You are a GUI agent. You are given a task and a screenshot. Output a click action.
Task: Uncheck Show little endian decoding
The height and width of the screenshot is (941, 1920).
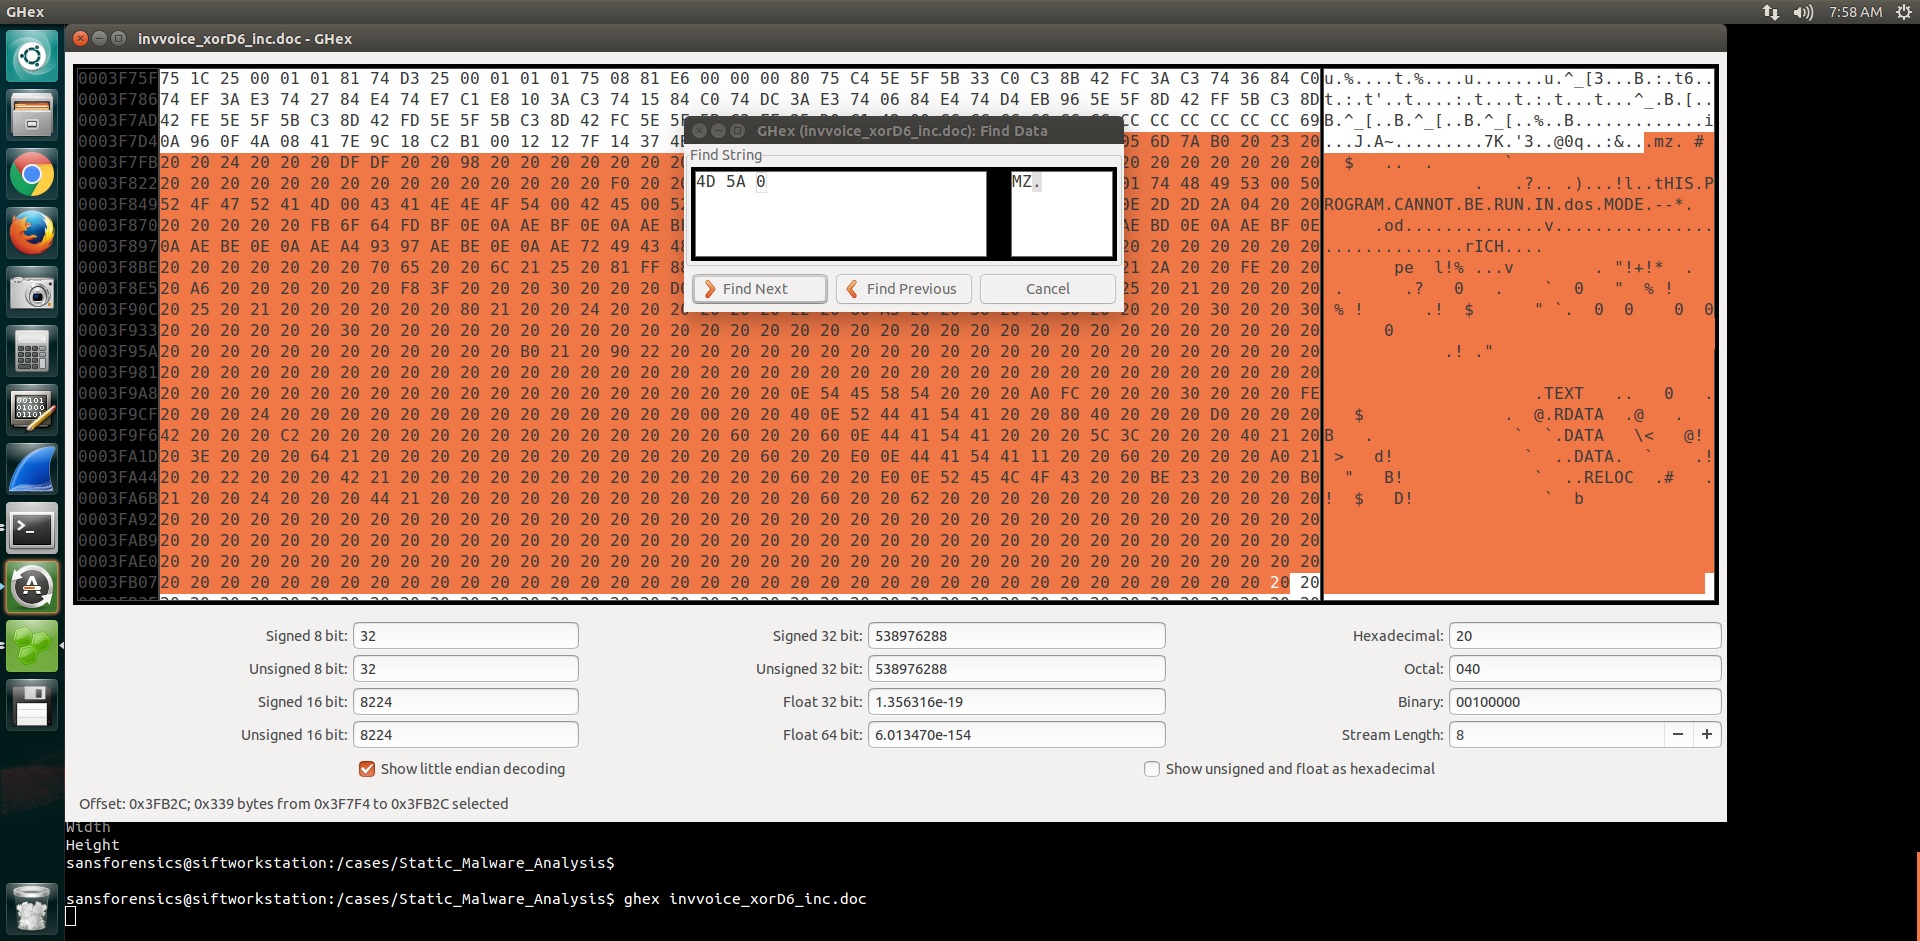click(367, 769)
